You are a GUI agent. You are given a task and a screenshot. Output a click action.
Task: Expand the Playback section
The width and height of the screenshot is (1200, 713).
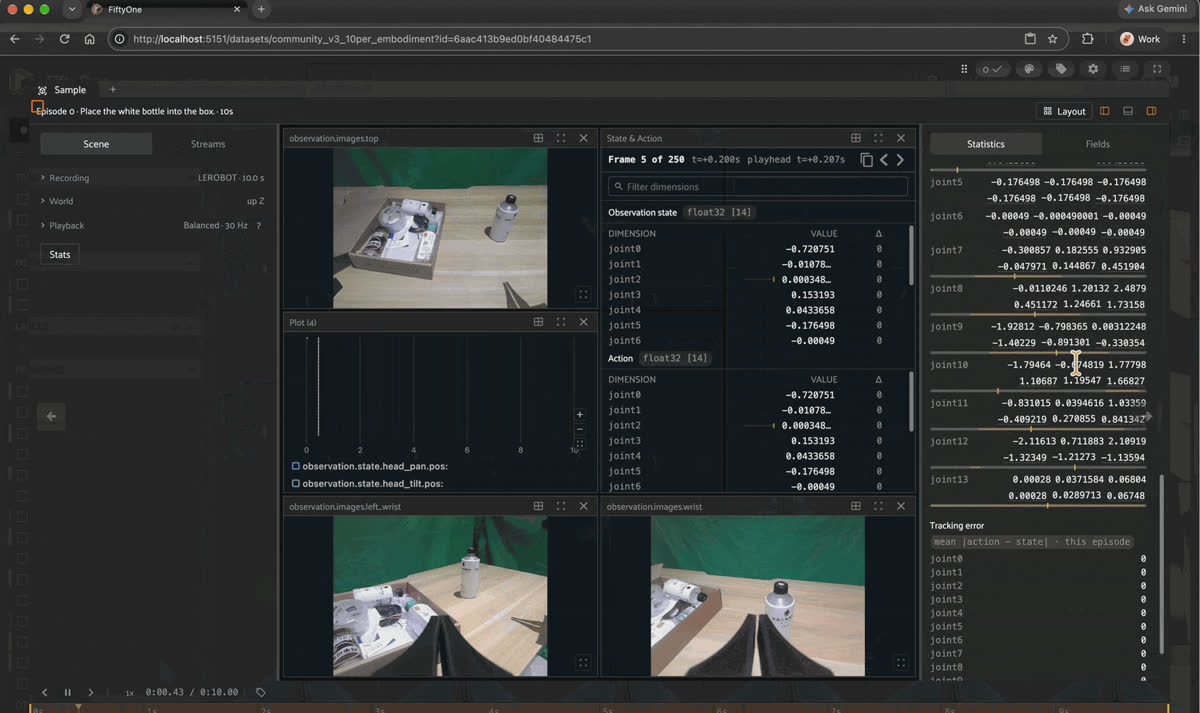(151, 225)
